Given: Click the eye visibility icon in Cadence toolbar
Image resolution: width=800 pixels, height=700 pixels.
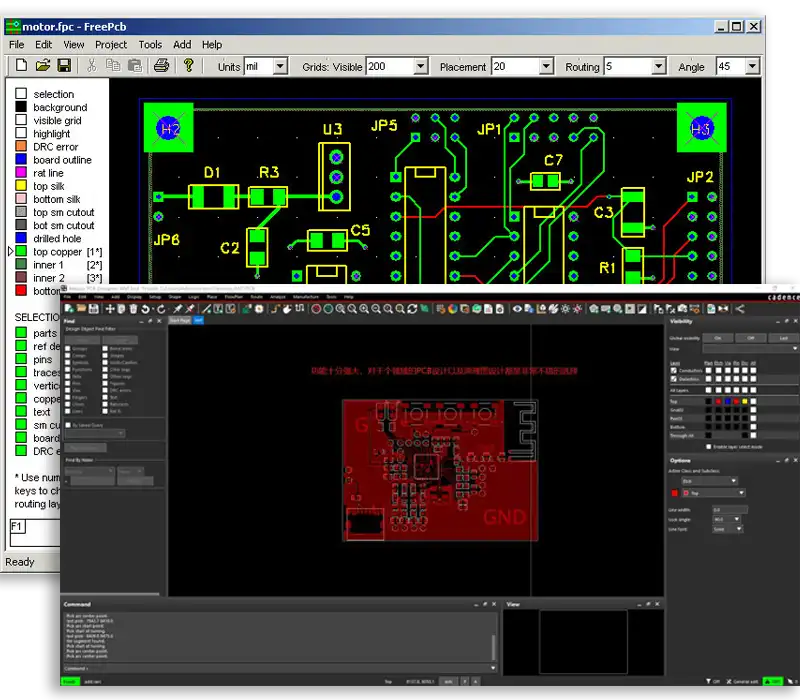Looking at the screenshot, I should pyautogui.click(x=517, y=309).
